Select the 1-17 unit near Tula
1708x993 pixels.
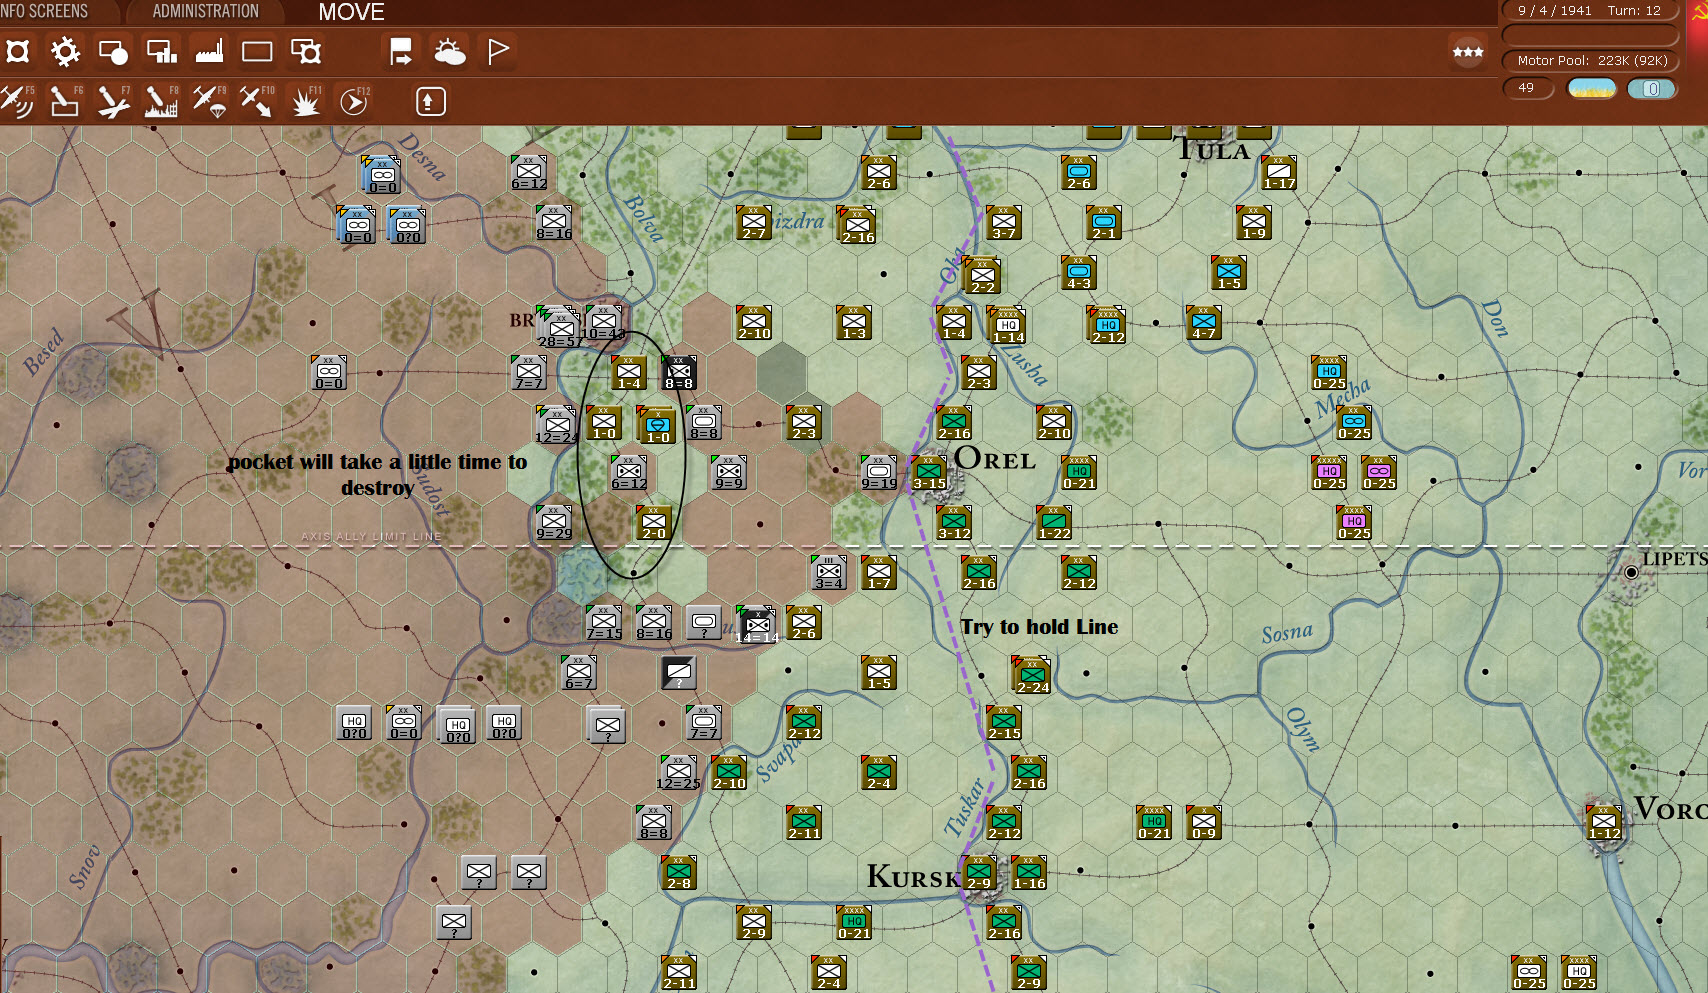1279,172
